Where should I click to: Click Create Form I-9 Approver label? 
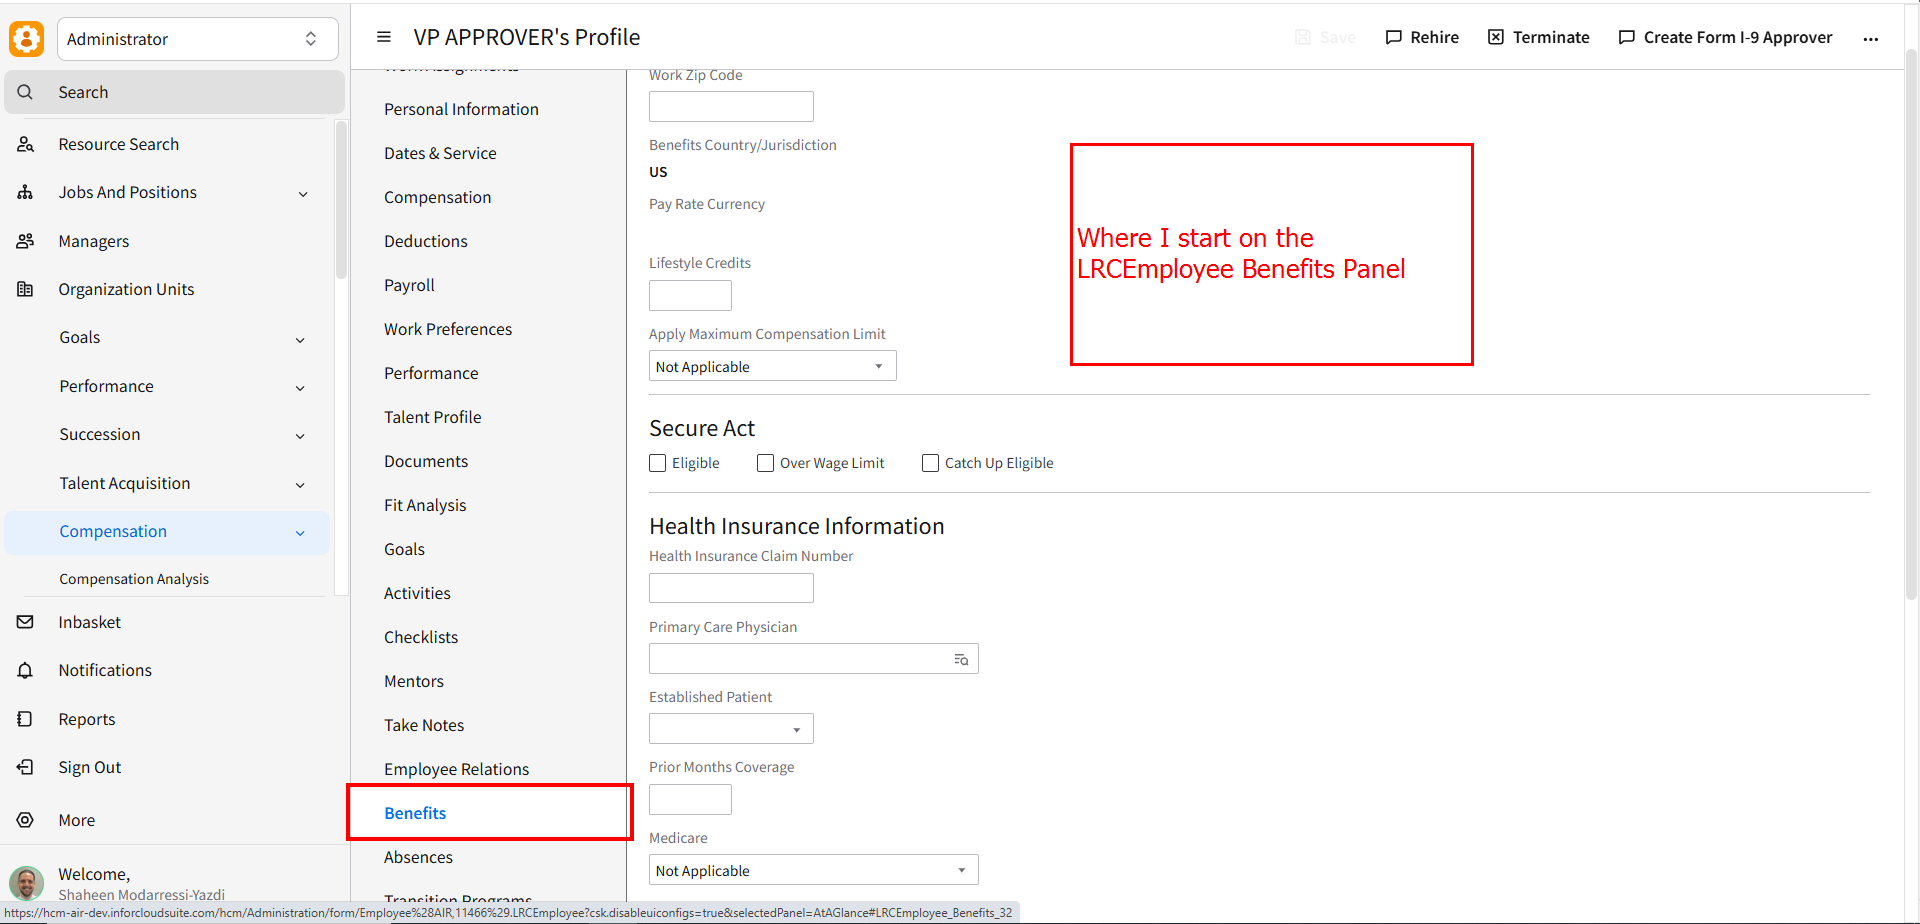(x=1738, y=37)
